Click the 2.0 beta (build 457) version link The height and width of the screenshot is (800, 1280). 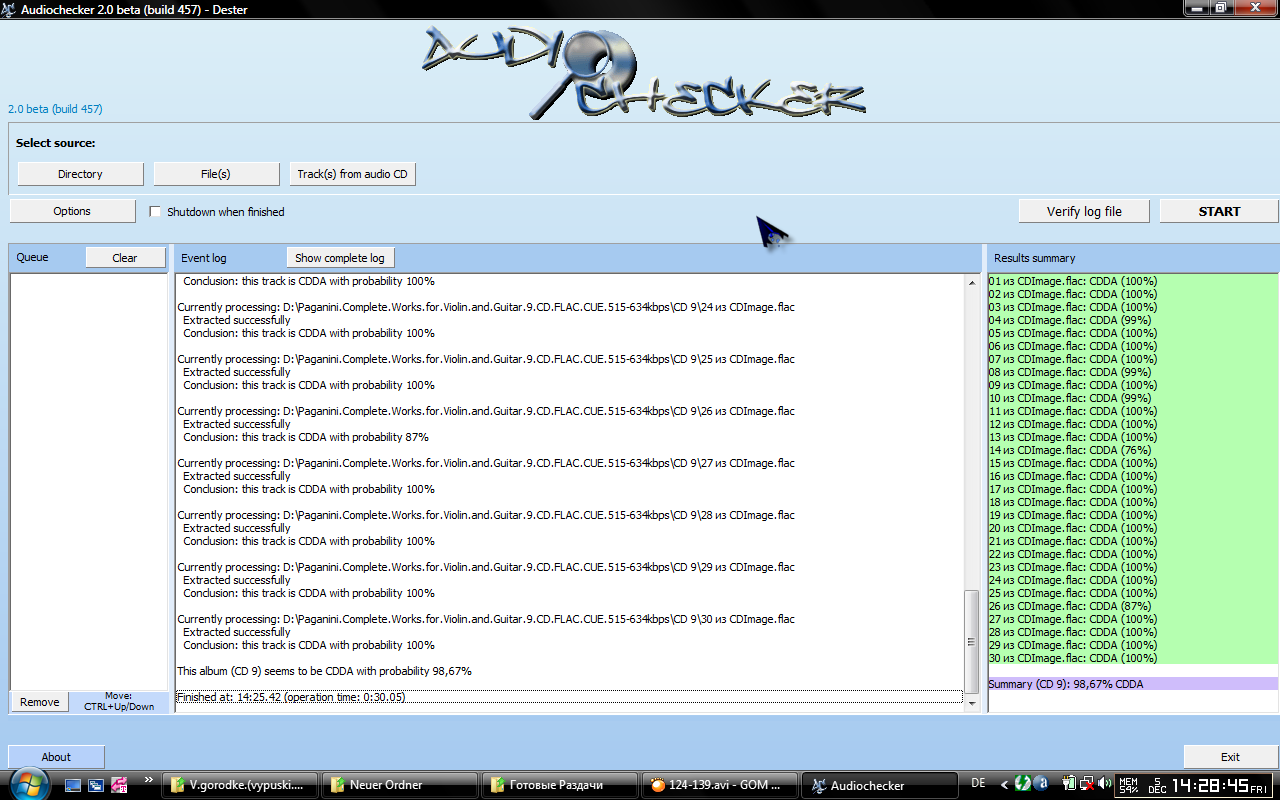pos(55,109)
